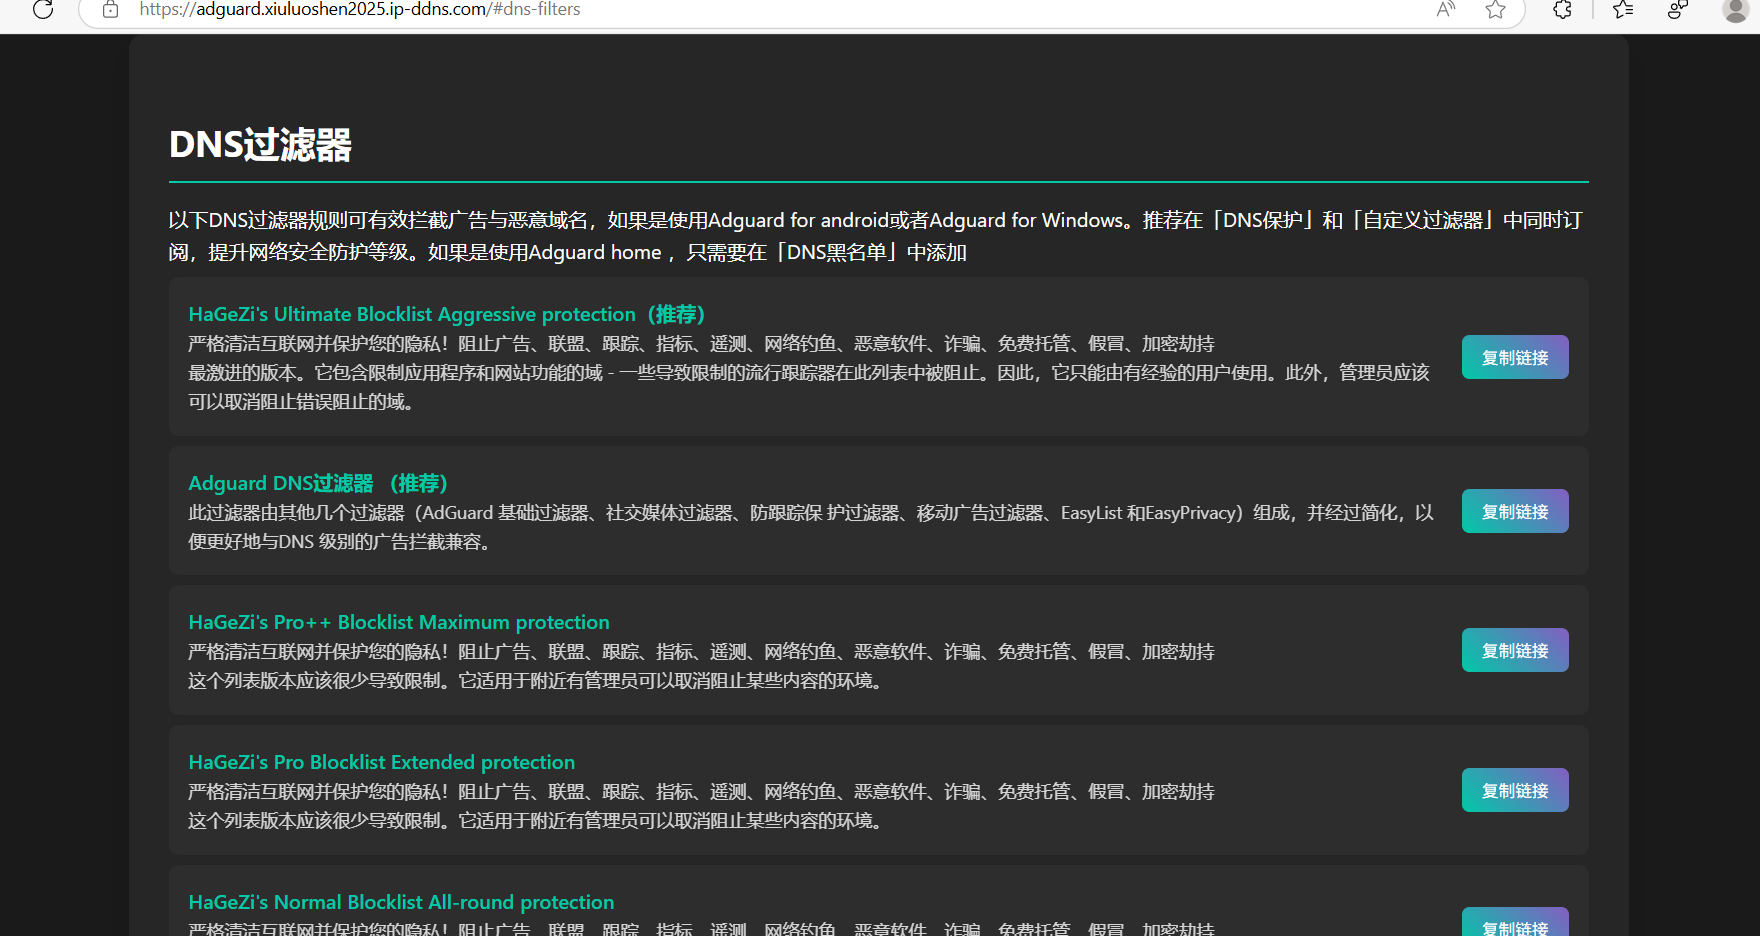This screenshot has height=936, width=1760.
Task: Open the browser Extensions menu
Action: pos(1561,9)
